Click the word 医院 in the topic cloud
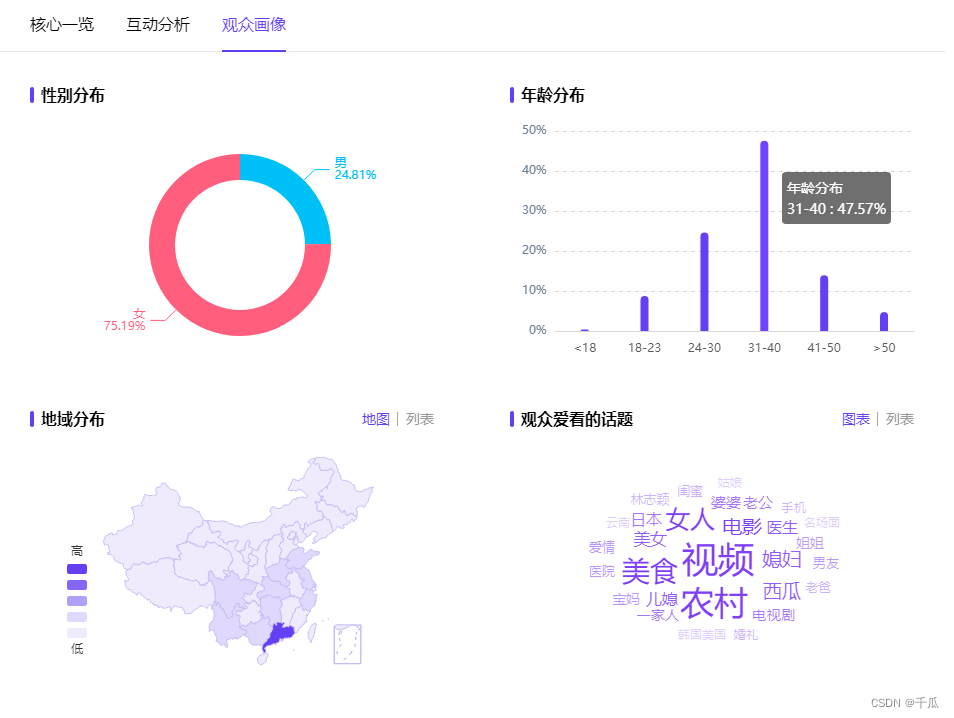Image resolution: width=954 pixels, height=718 pixels. point(602,571)
